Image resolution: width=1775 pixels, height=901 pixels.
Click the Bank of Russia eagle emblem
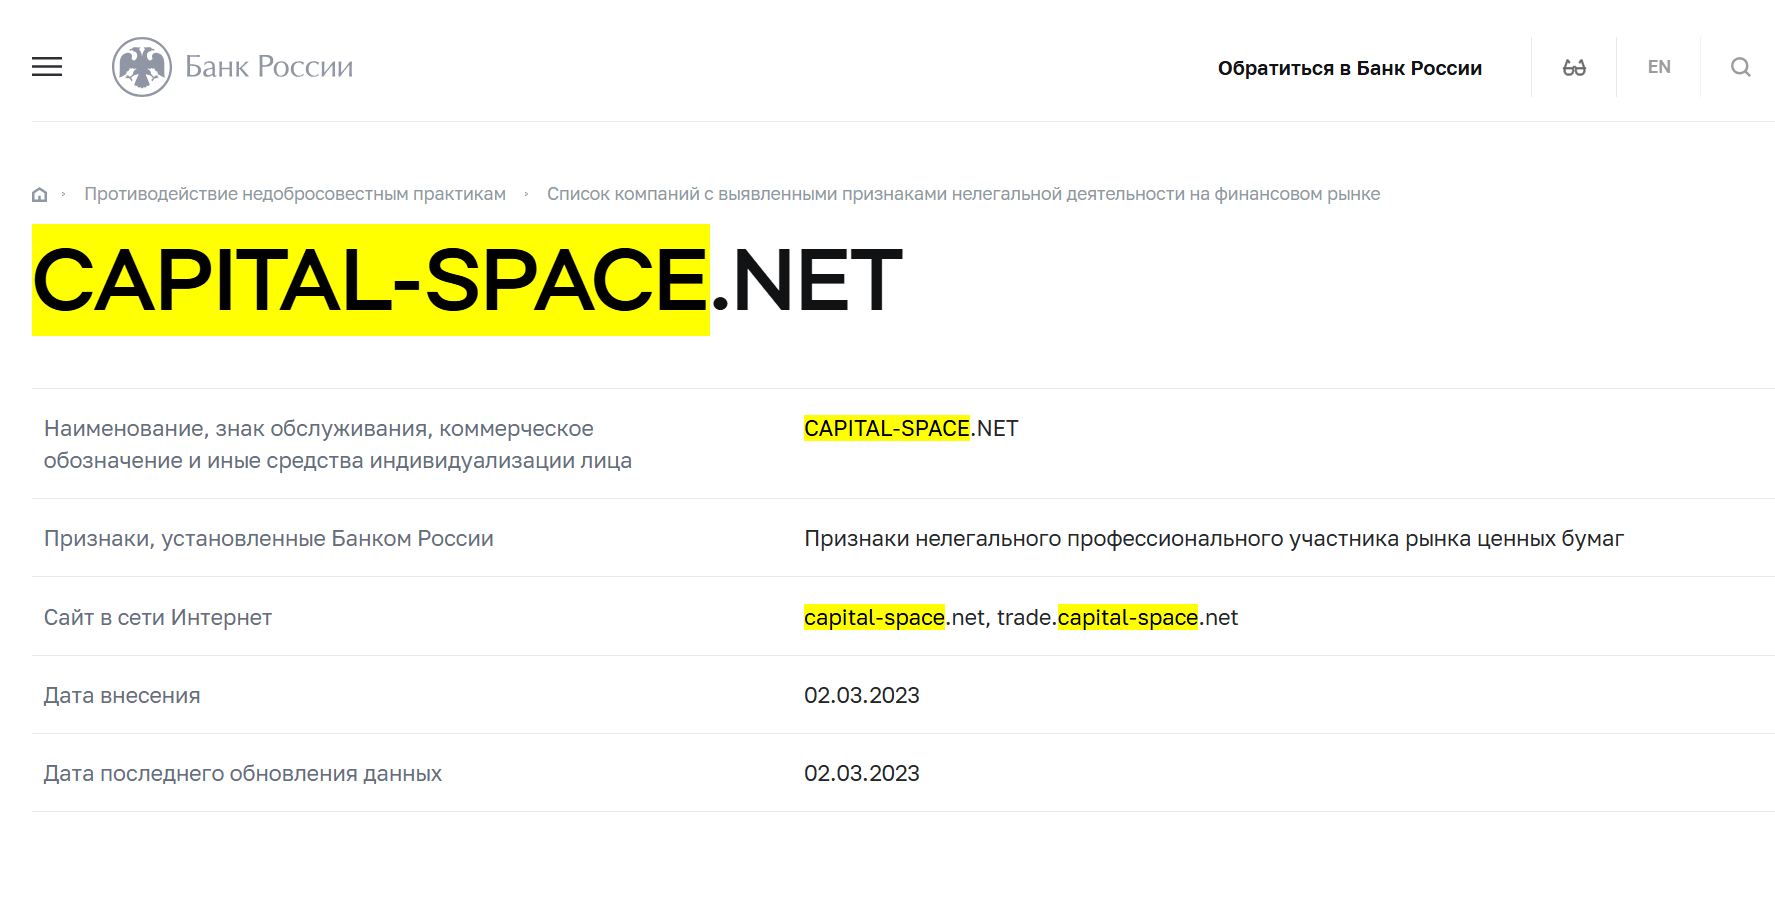(x=141, y=66)
